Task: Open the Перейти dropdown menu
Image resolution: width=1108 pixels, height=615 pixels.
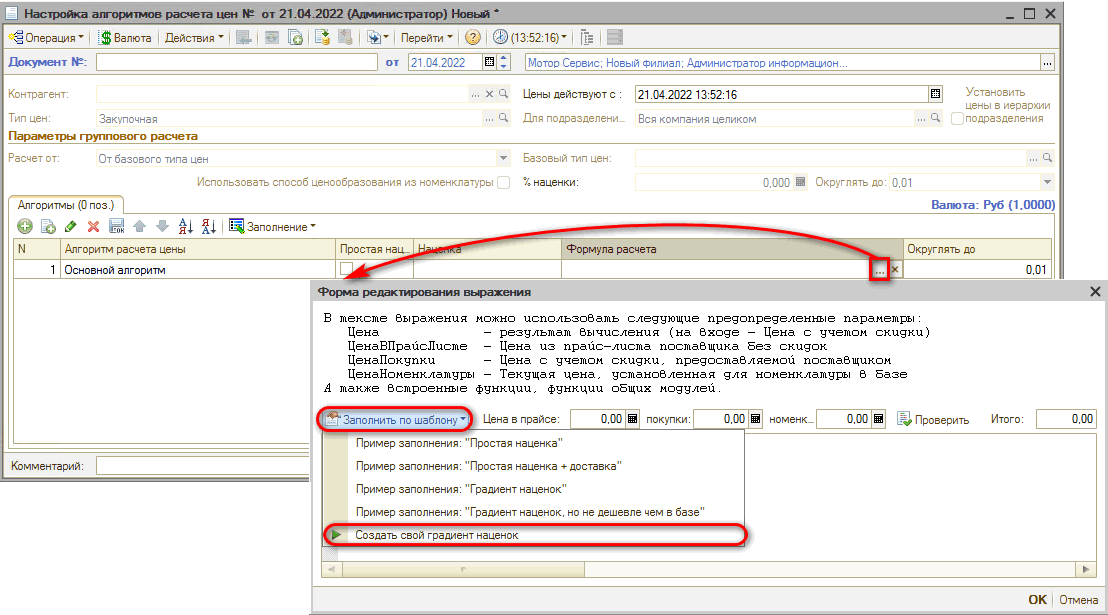Action: tap(427, 38)
